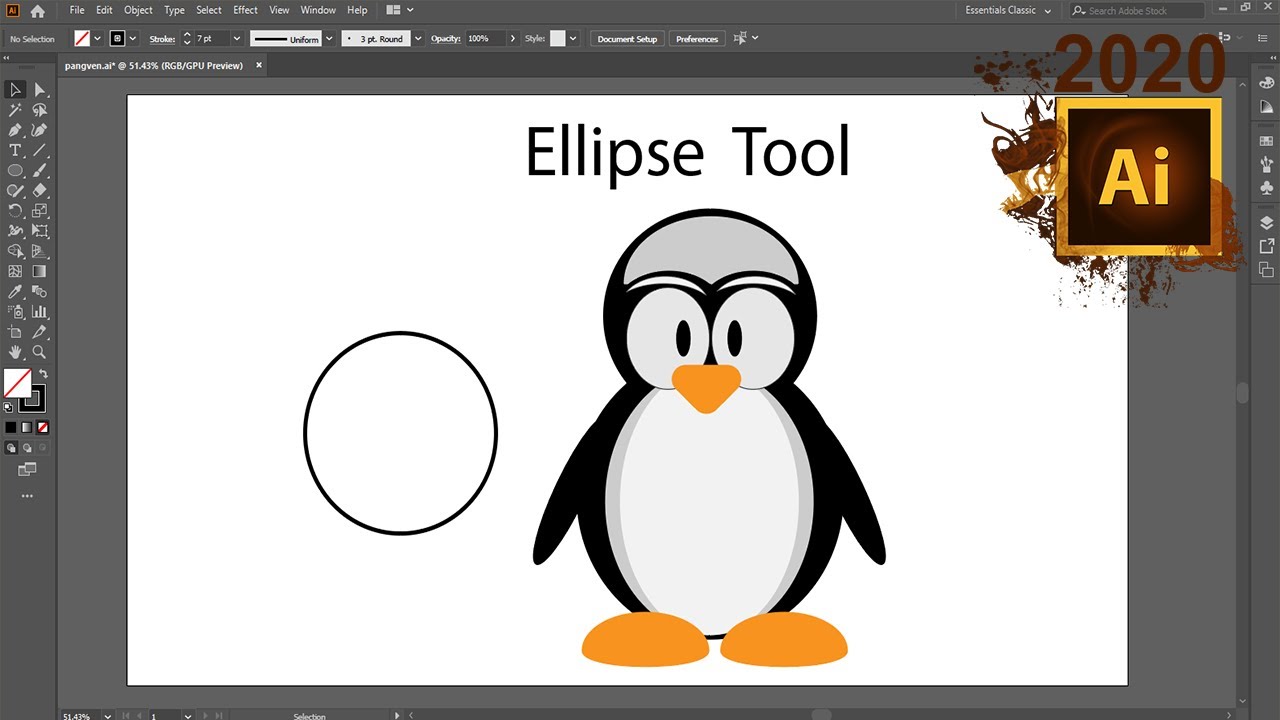
Task: Open the graphic Style dropdown
Action: 573,38
